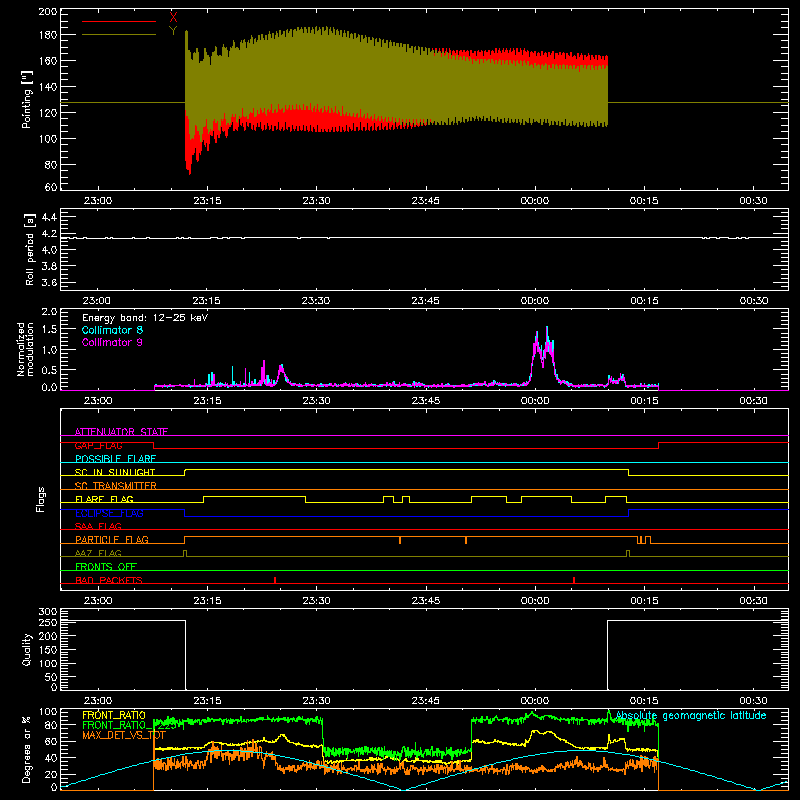This screenshot has height=800, width=800.
Task: Click the 'Roll period [s]' axis title
Action: (29, 249)
